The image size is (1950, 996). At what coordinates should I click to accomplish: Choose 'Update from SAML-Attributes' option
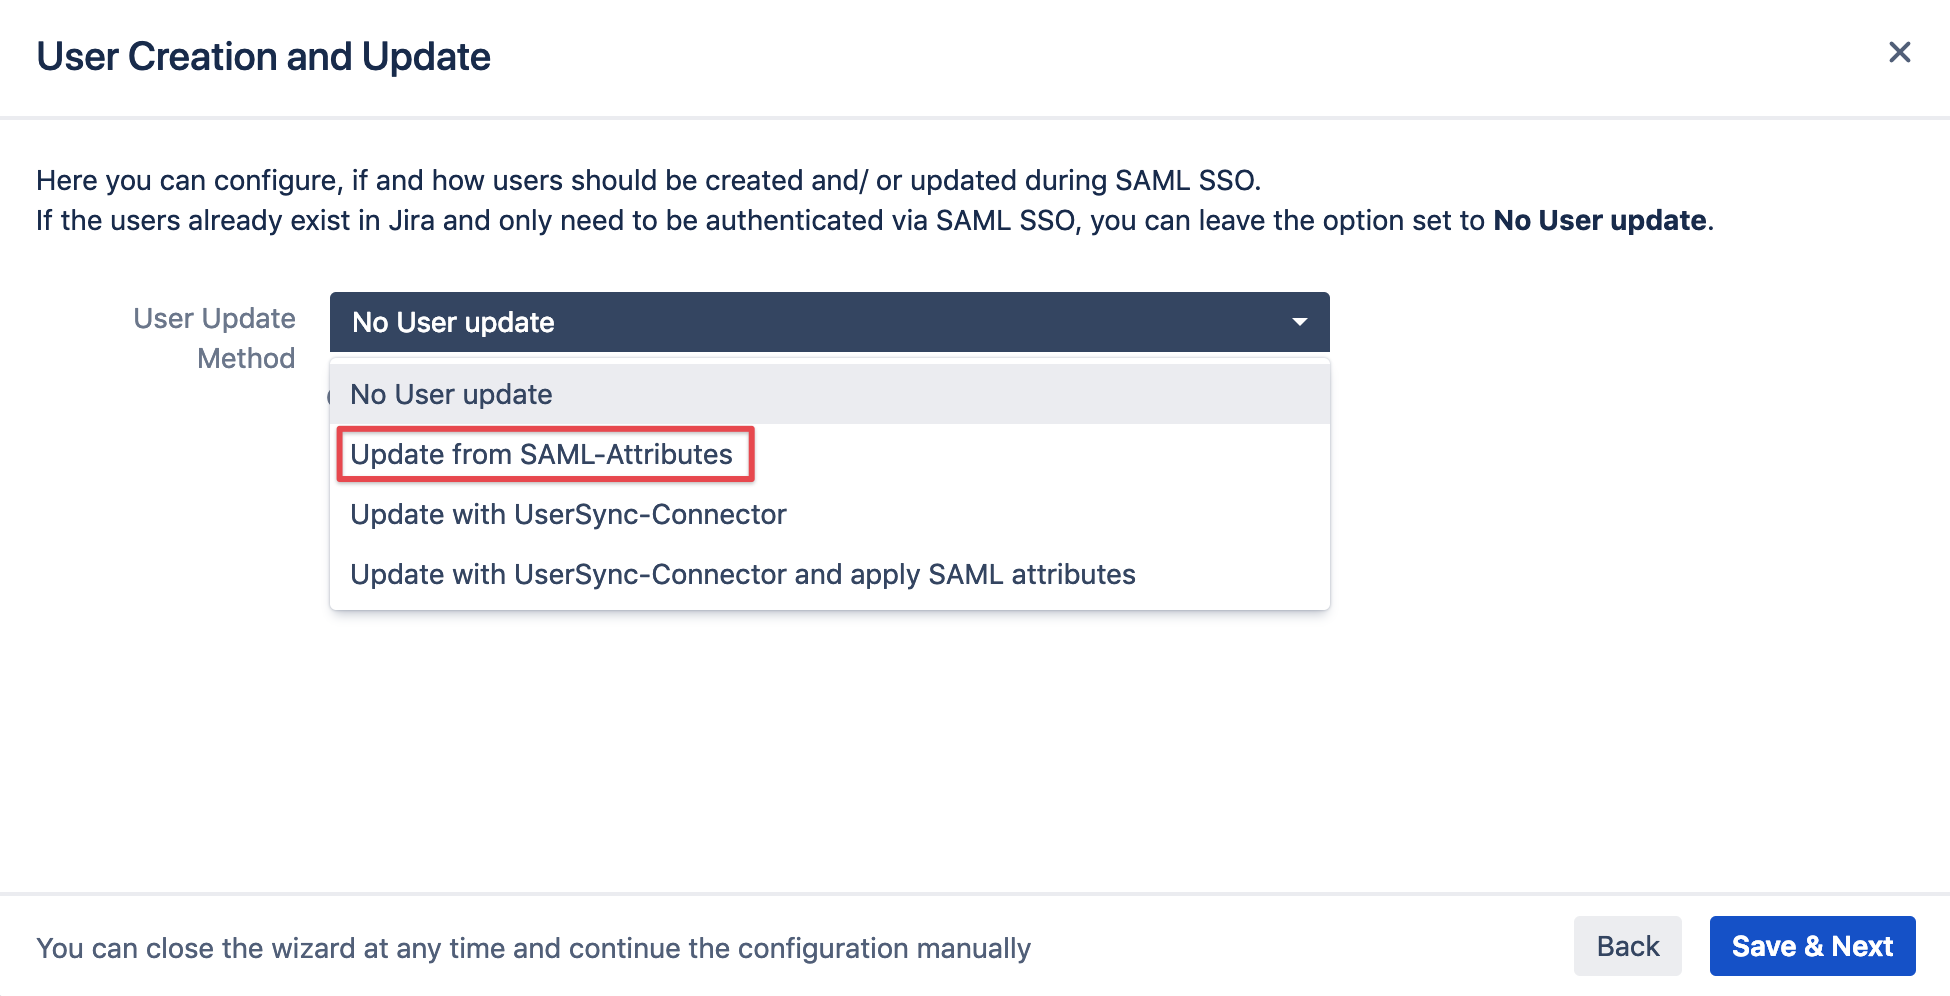(x=541, y=455)
